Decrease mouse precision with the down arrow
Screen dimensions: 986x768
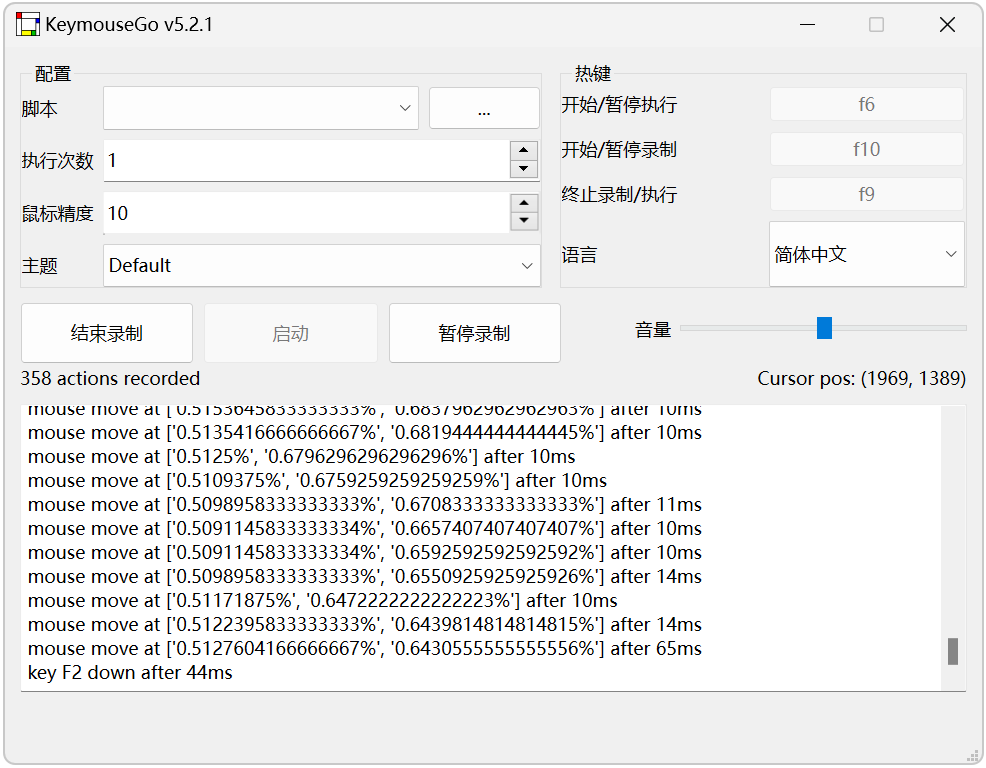pyautogui.click(x=523, y=221)
